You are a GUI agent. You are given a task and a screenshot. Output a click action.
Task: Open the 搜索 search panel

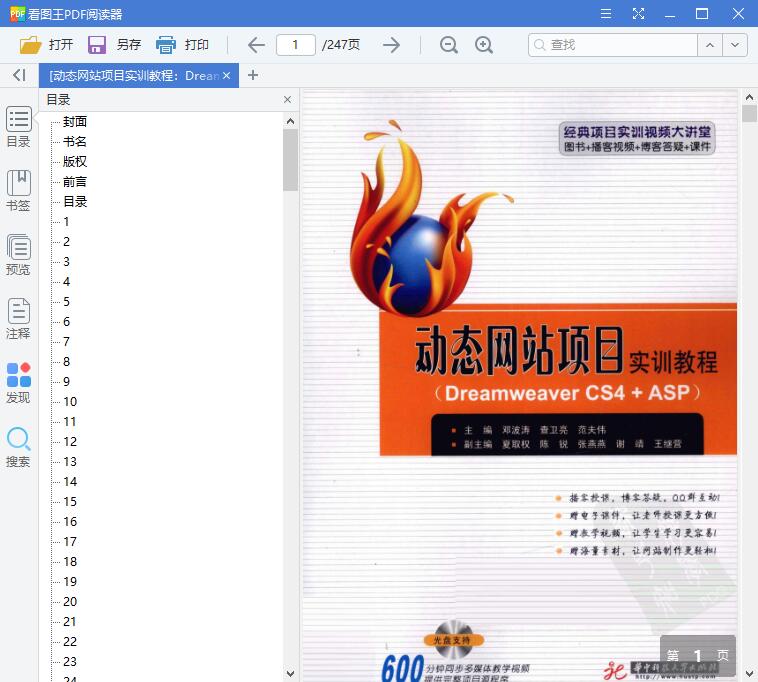click(x=19, y=447)
